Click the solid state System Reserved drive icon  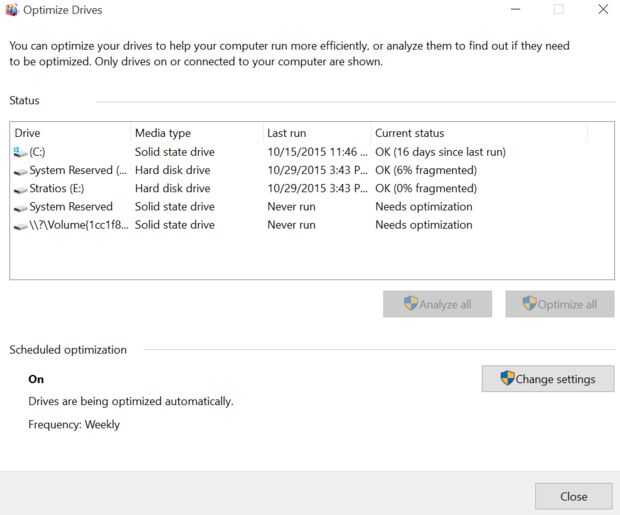pyautogui.click(x=21, y=207)
